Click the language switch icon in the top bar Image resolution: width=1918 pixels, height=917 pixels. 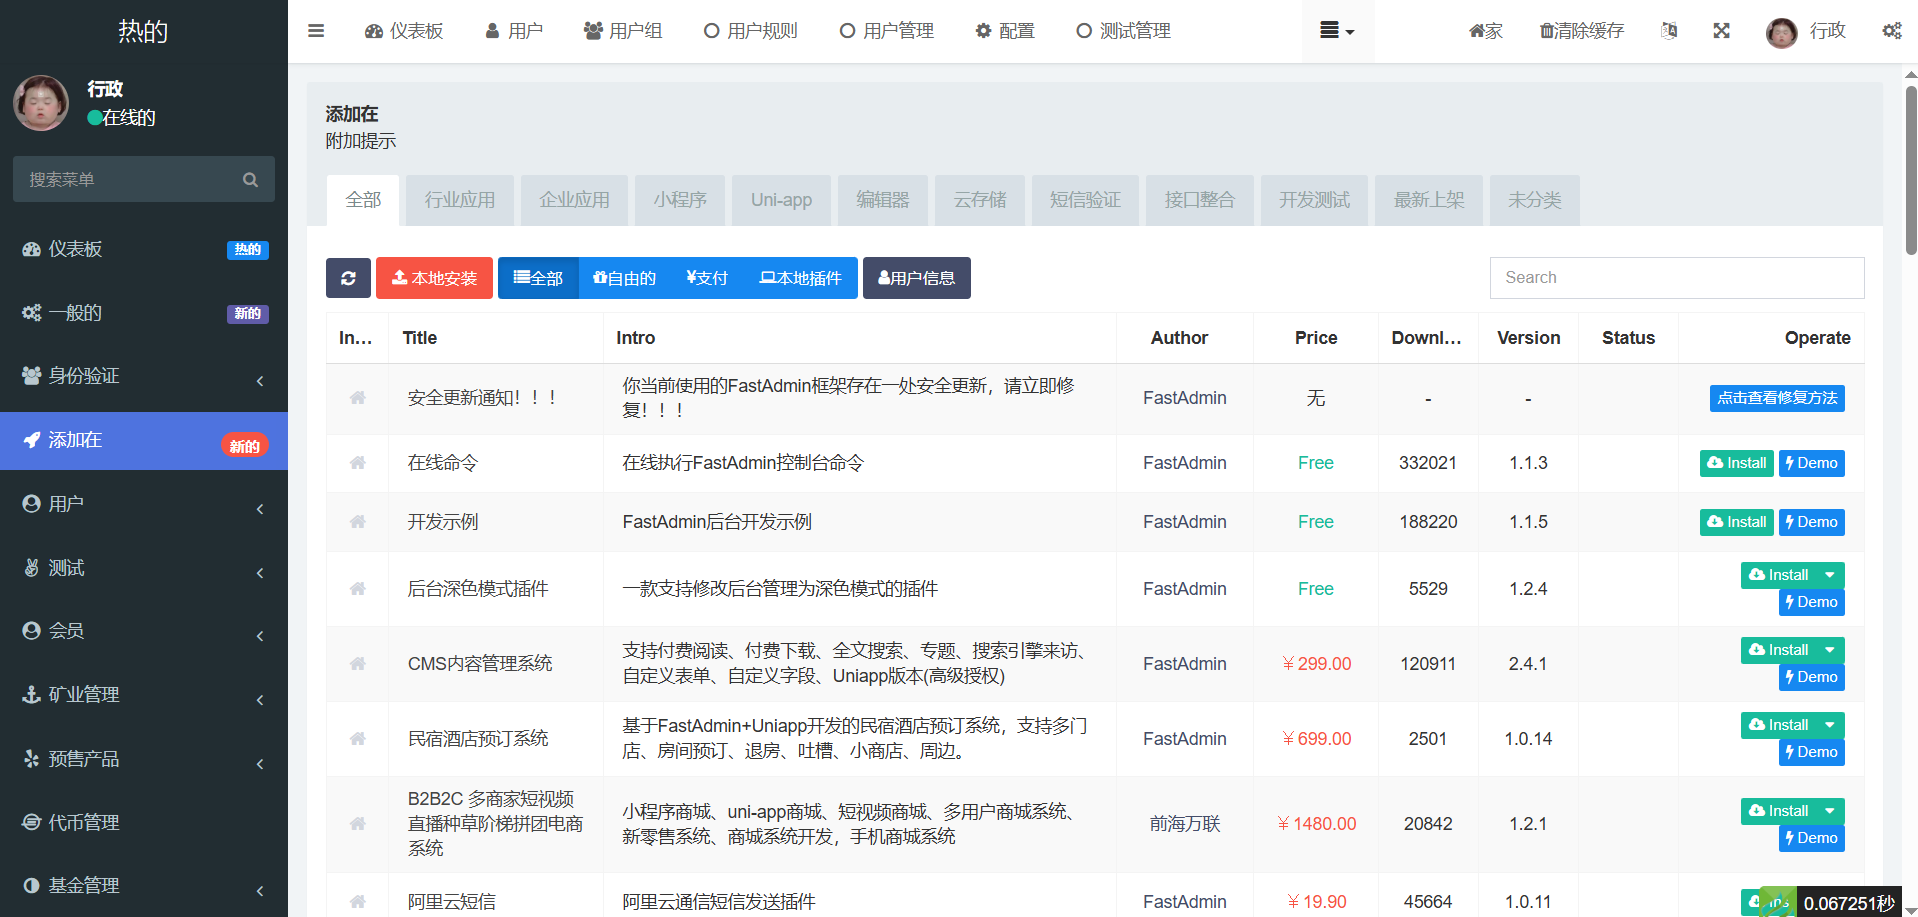click(1669, 31)
